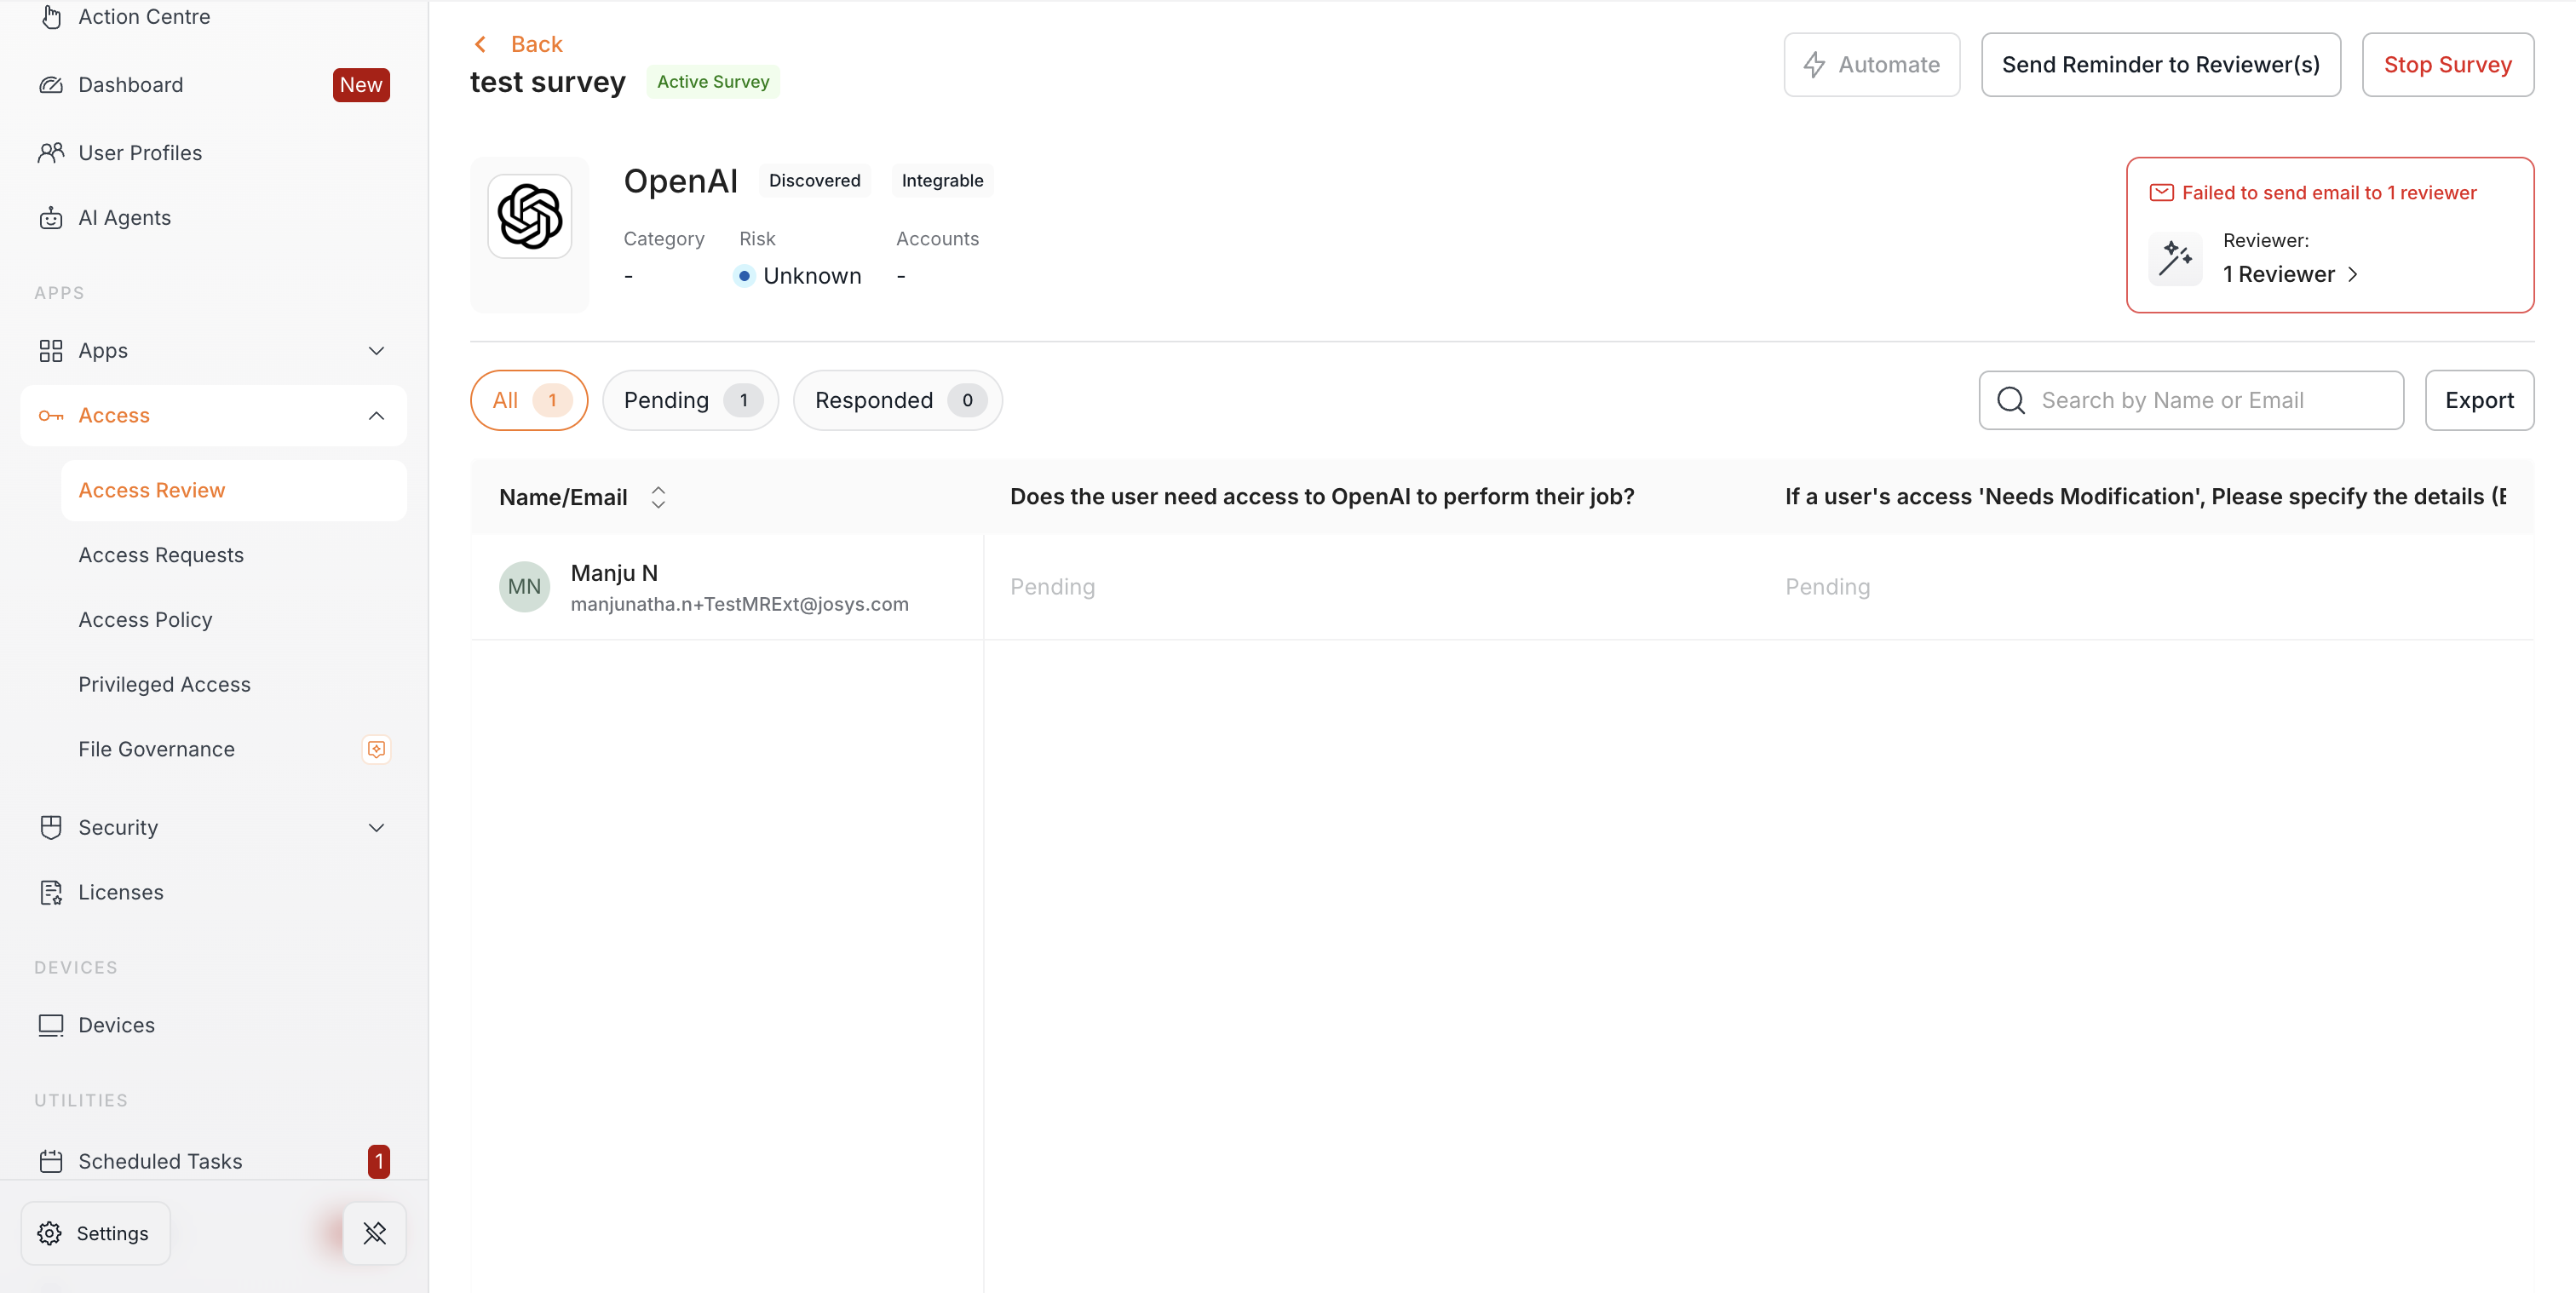
Task: Sort by Name/Email column arrows
Action: [x=658, y=497]
